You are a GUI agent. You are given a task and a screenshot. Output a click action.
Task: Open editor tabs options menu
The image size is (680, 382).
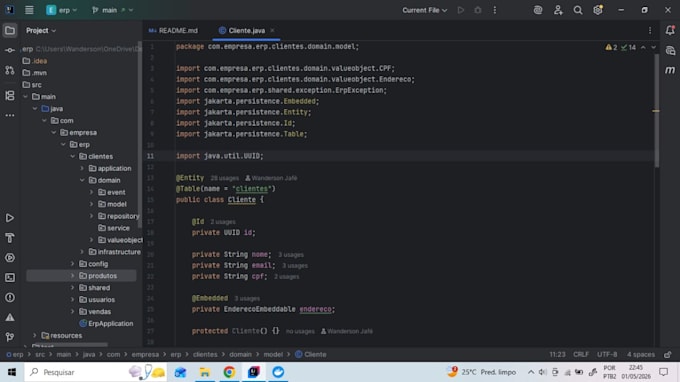click(x=650, y=30)
